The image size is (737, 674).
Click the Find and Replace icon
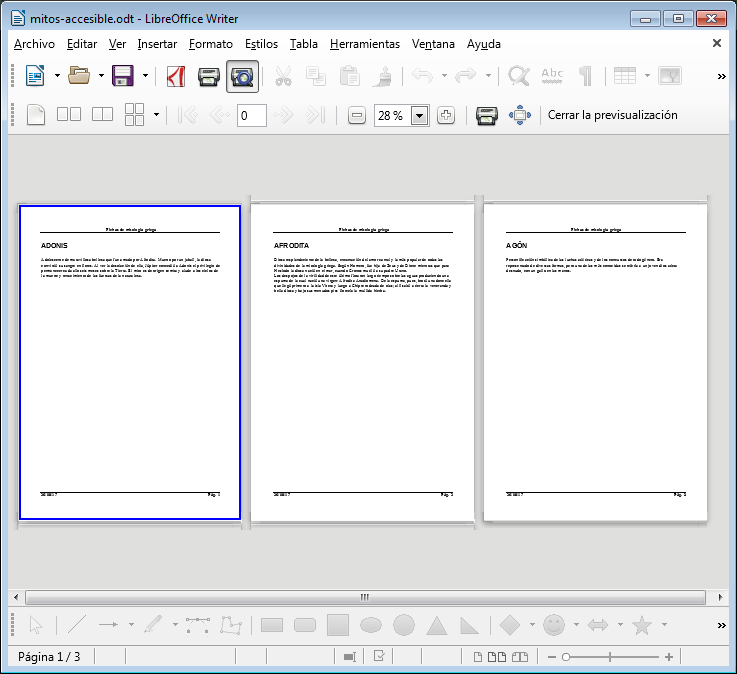point(519,76)
